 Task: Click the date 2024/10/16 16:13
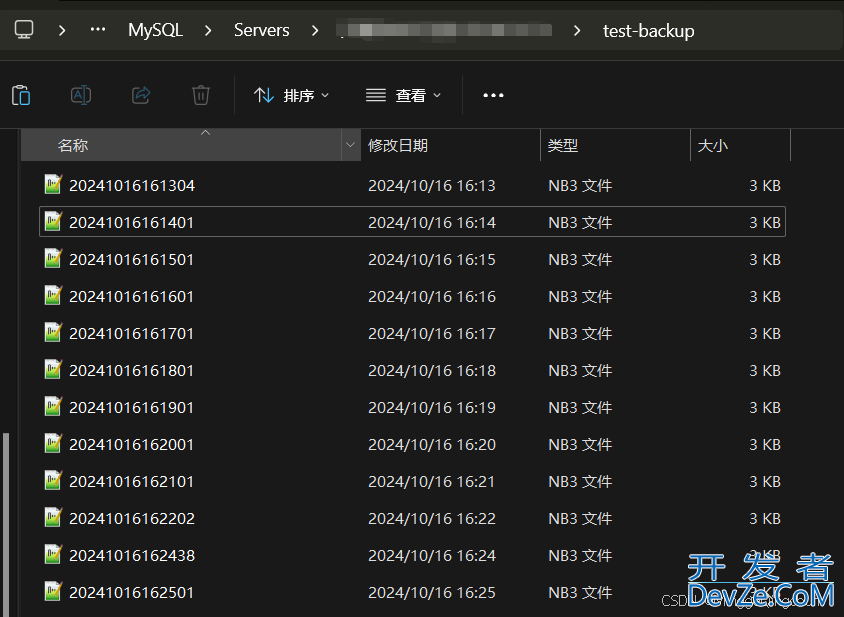[432, 186]
